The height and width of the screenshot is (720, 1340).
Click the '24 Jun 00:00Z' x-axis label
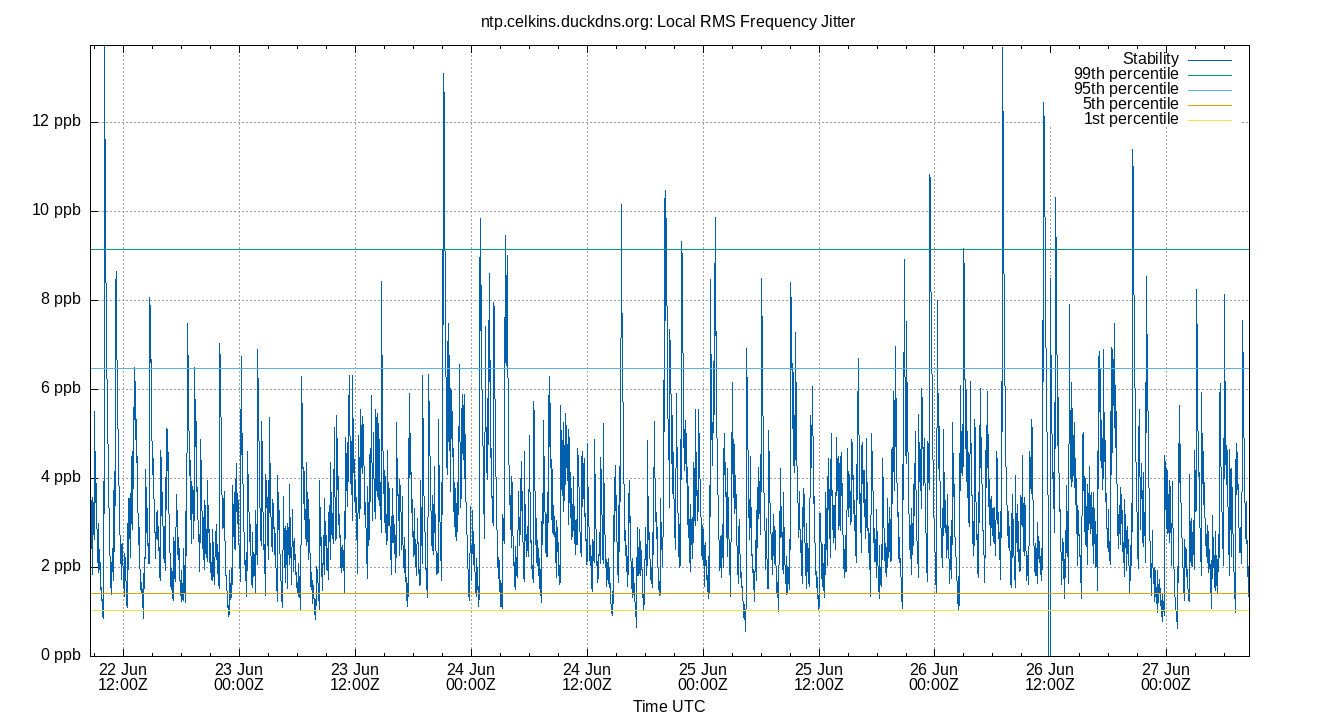click(x=471, y=677)
